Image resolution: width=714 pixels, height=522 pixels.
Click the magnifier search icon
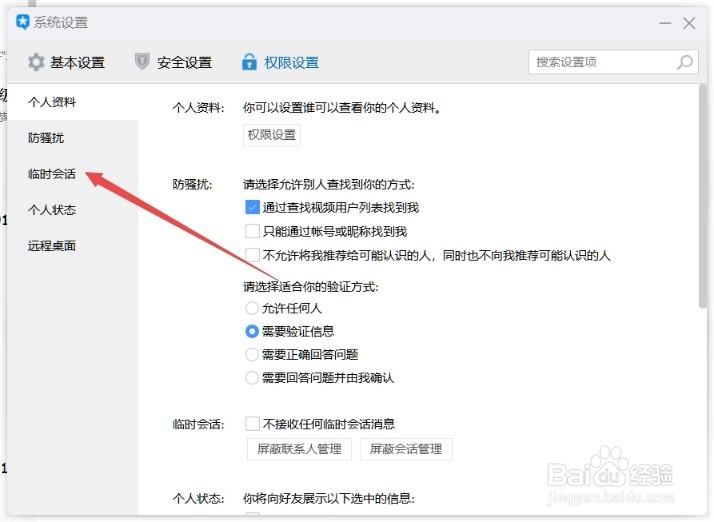(x=685, y=62)
